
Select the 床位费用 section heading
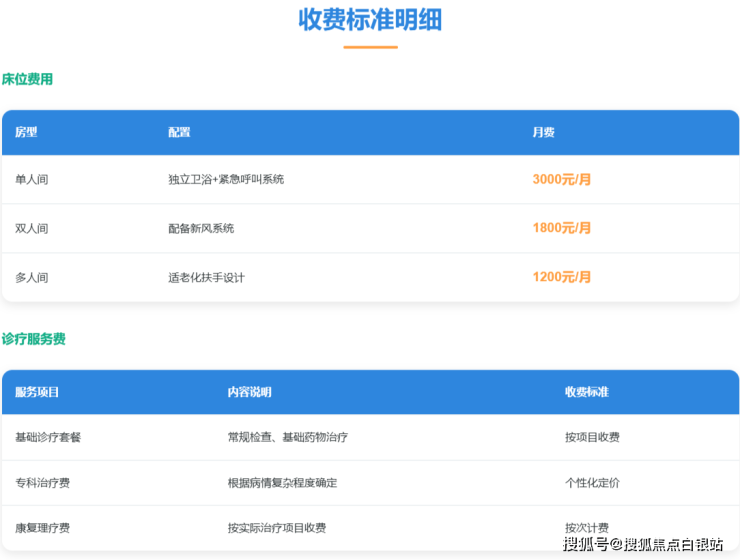pyautogui.click(x=28, y=79)
